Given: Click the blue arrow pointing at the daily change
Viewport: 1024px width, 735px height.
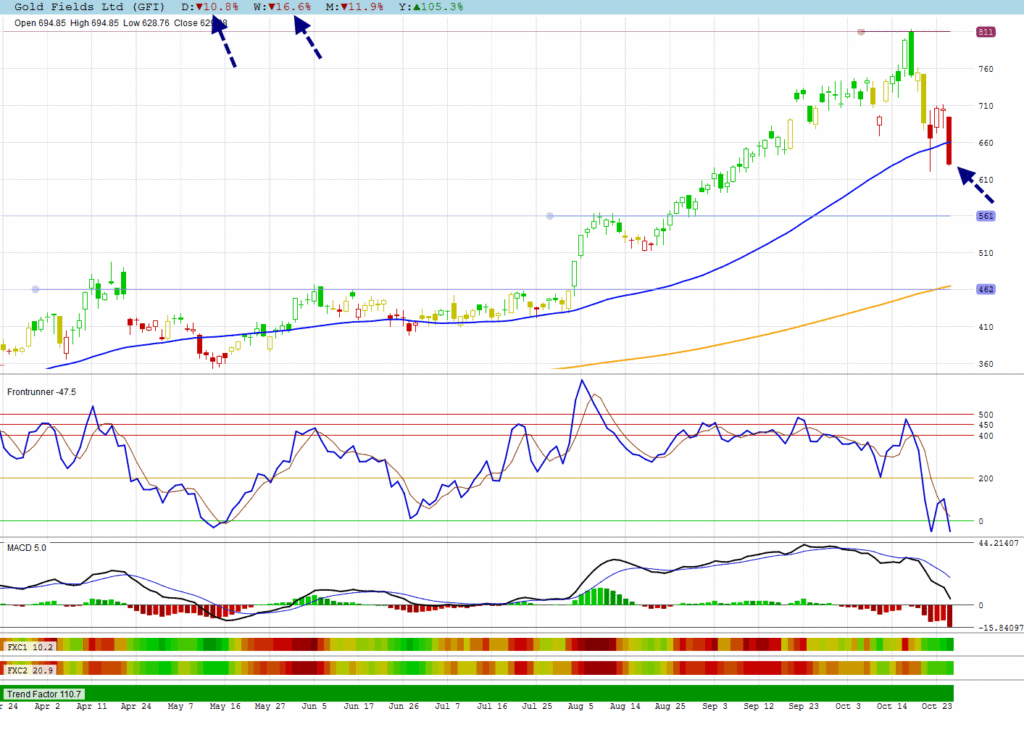Looking at the screenshot, I should pyautogui.click(x=224, y=43).
